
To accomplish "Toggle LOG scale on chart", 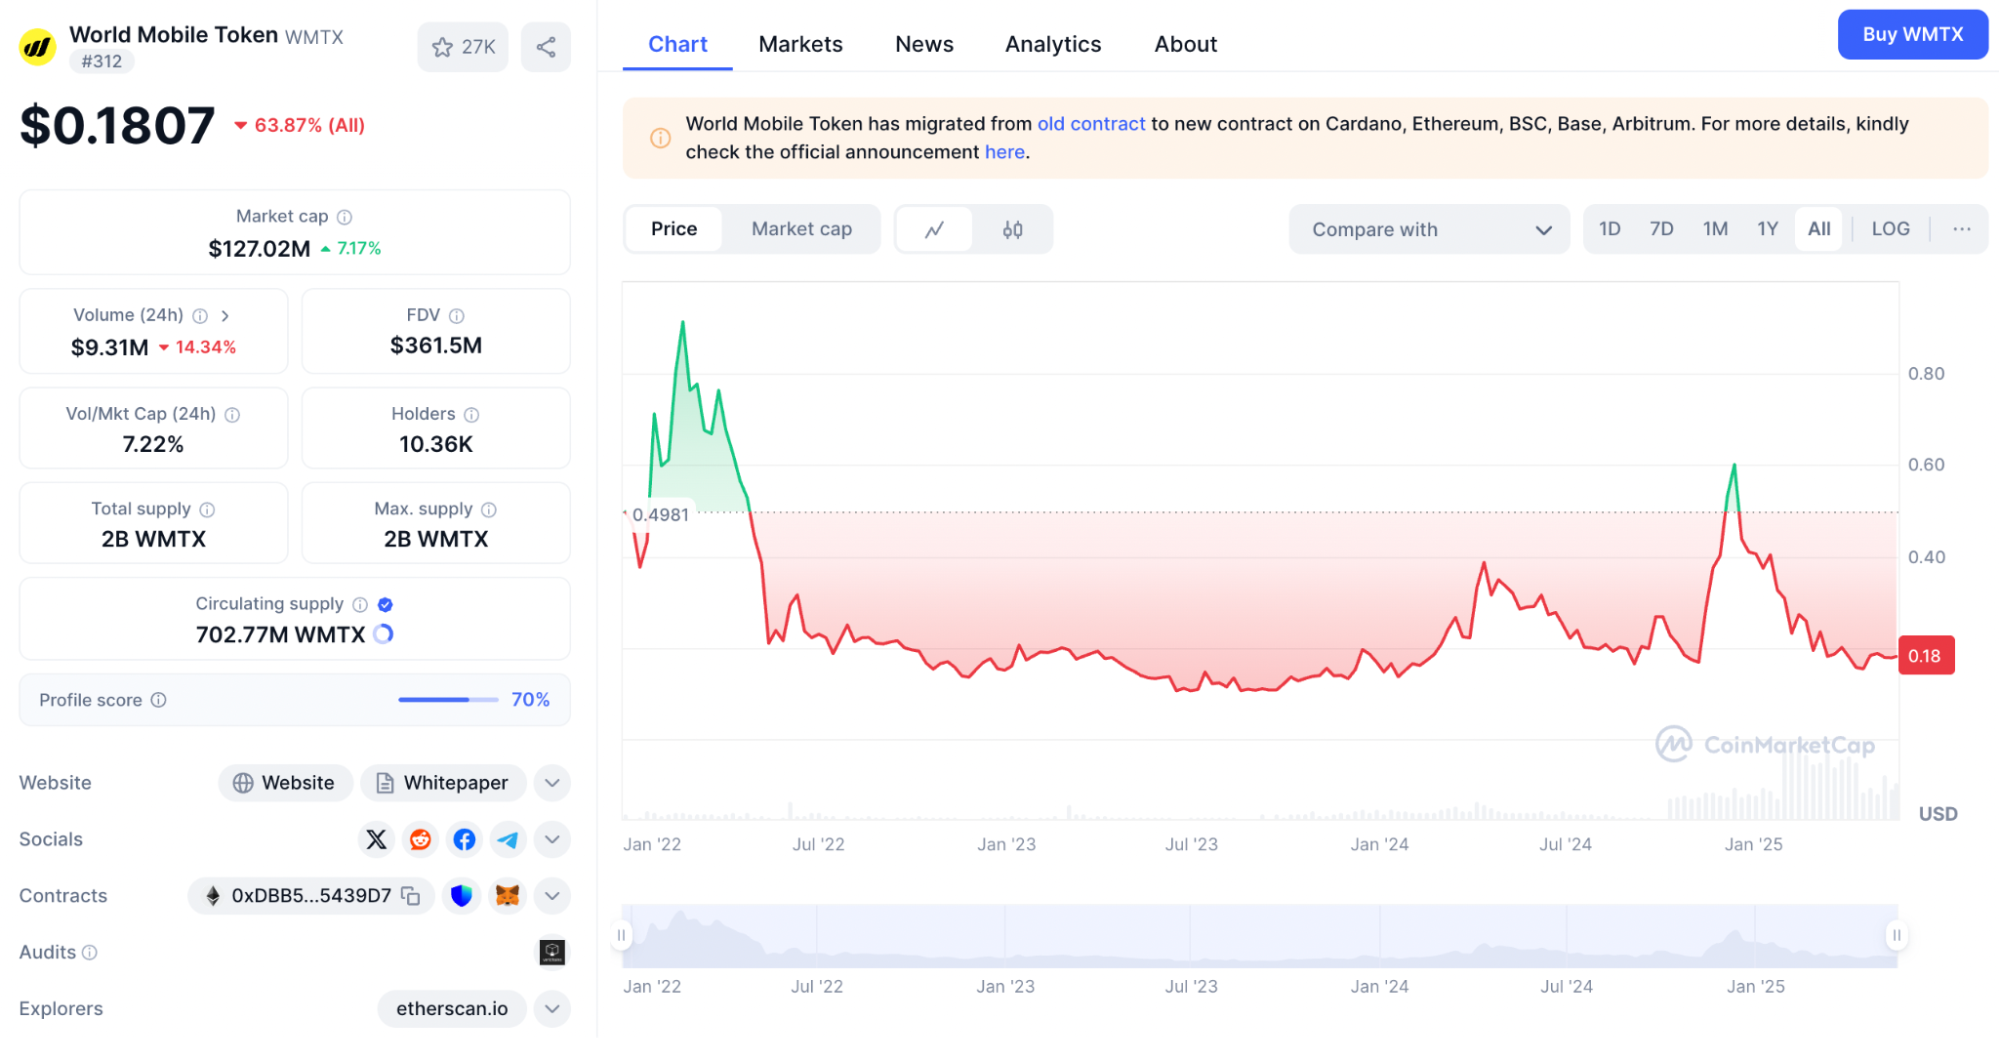I will pos(1890,229).
